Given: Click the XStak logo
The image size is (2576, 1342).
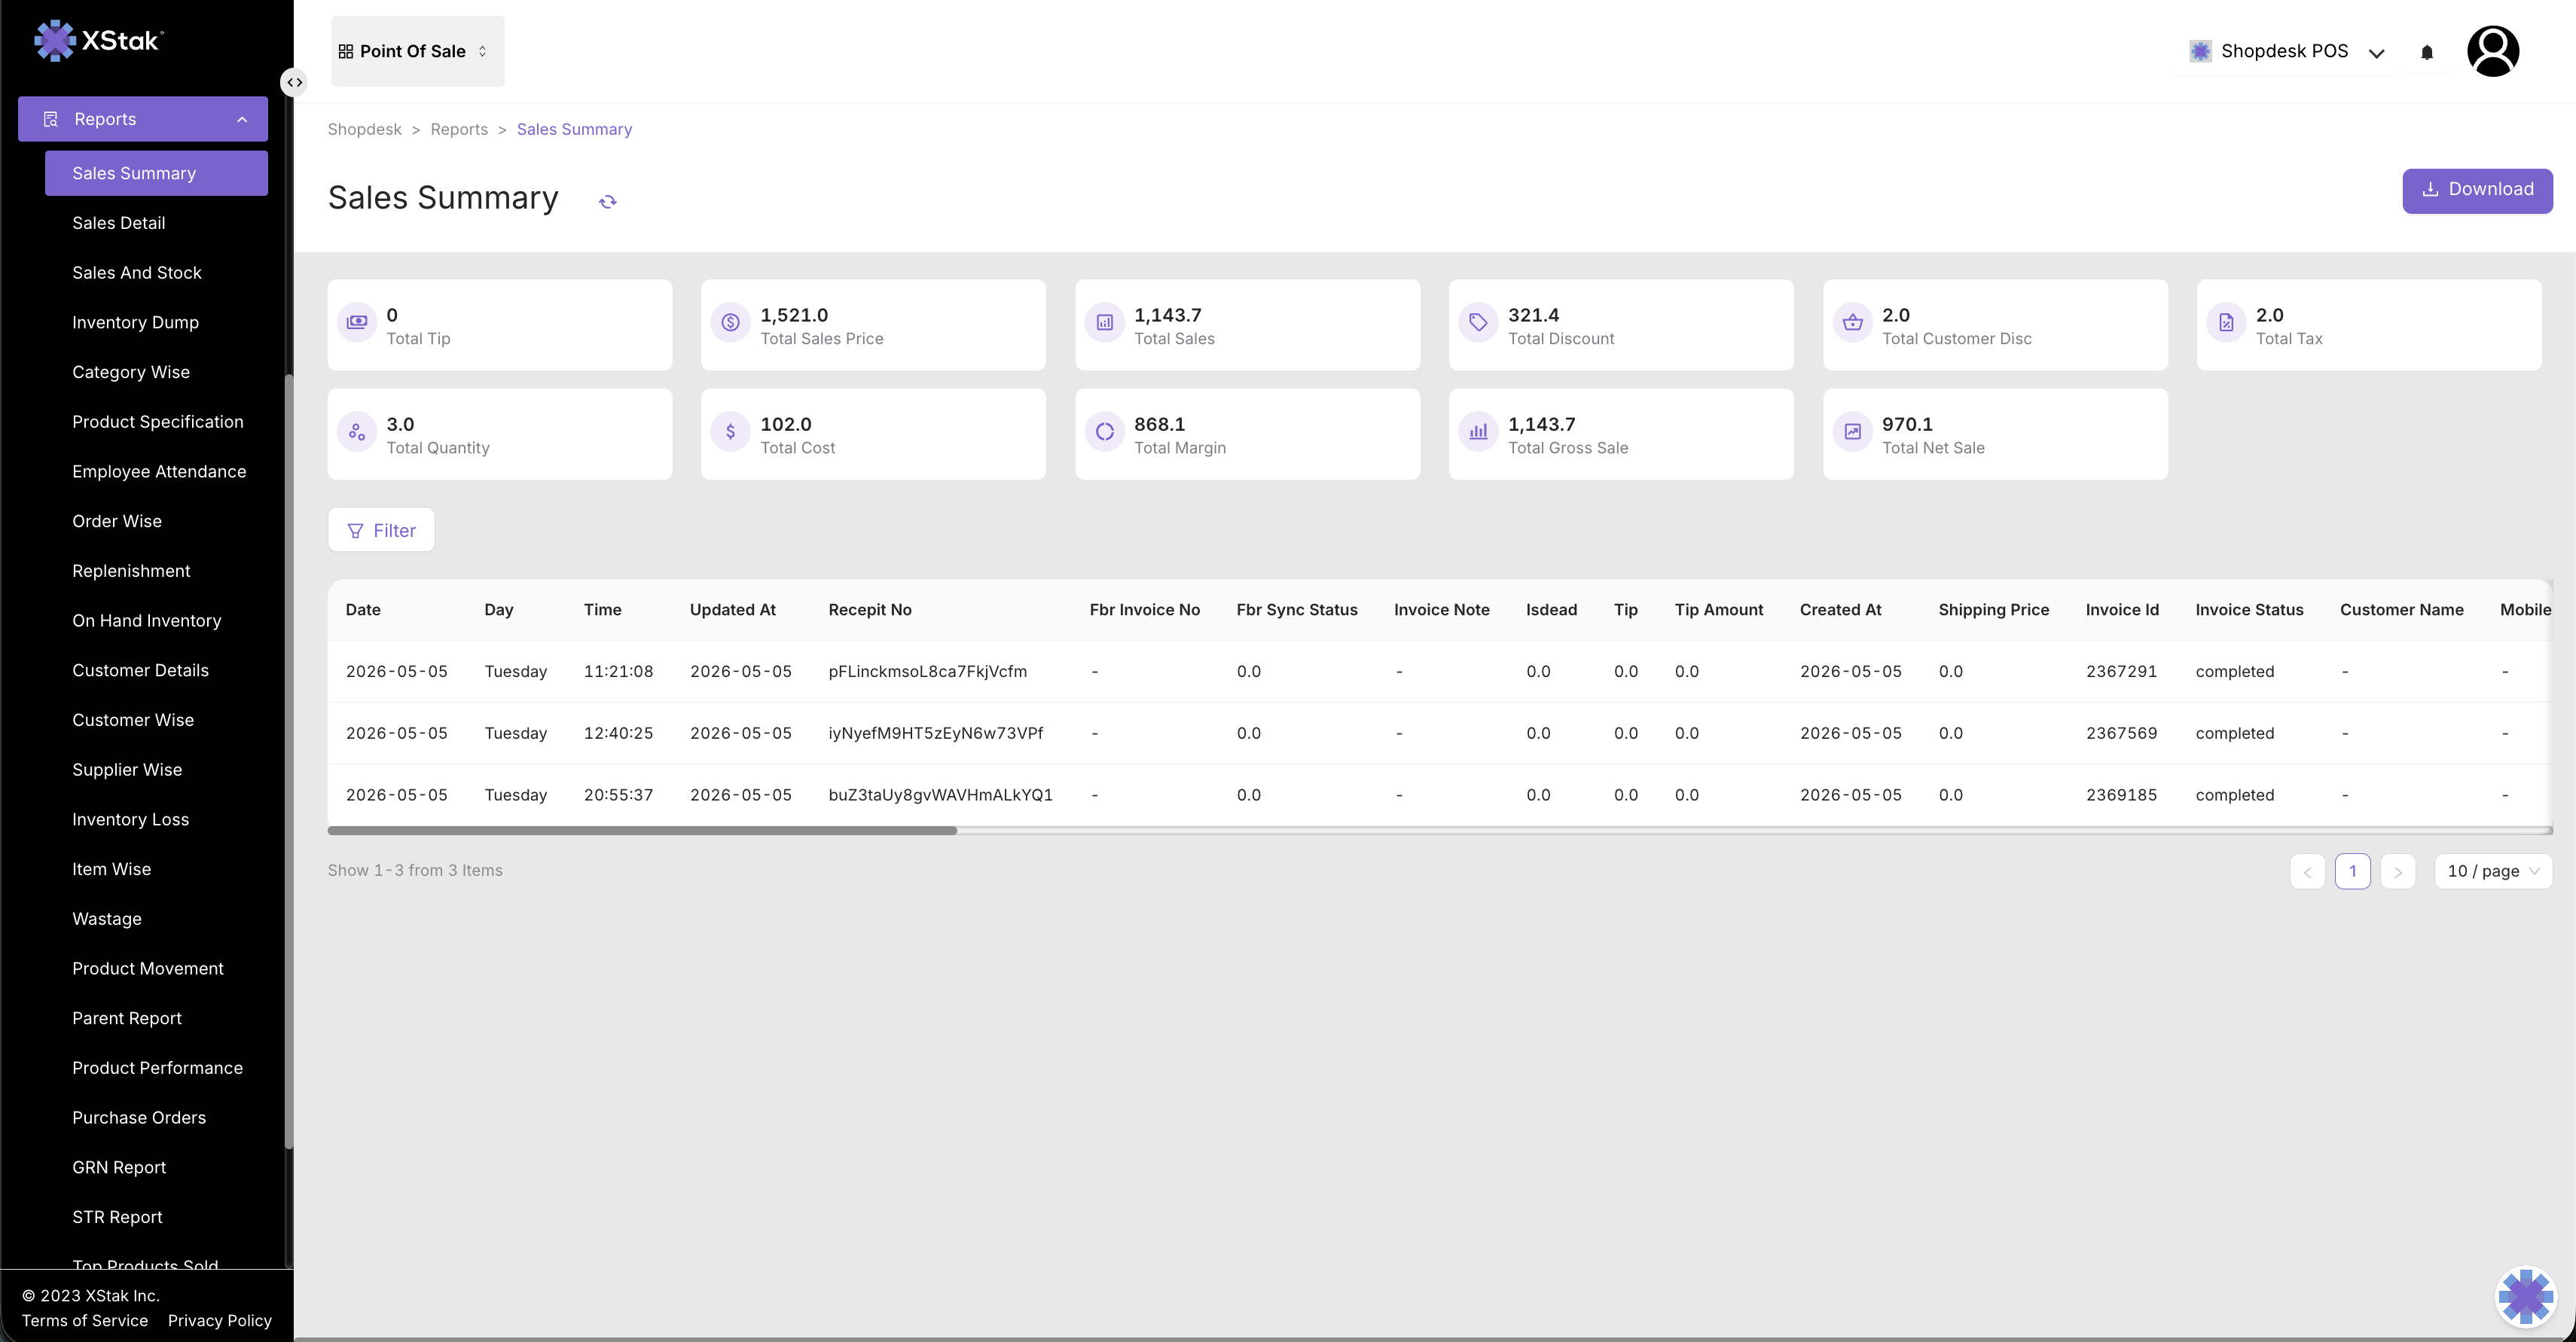Looking at the screenshot, I should (x=98, y=40).
